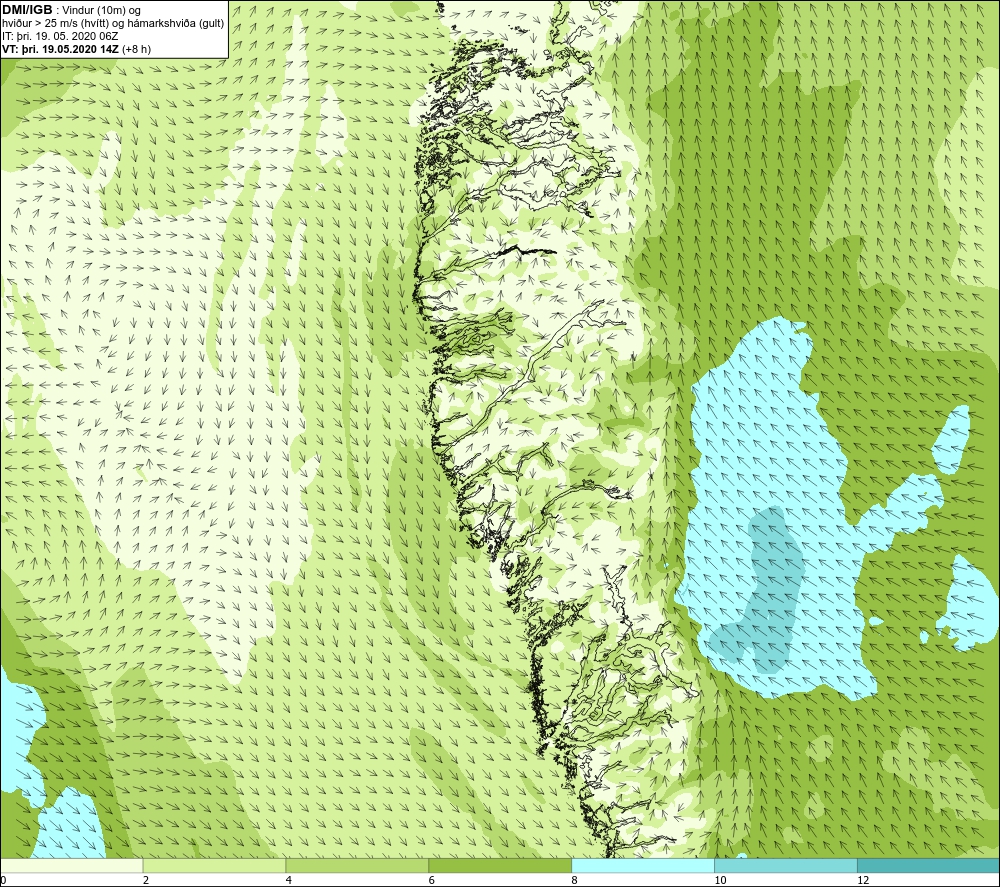The image size is (1000, 887).
Task: Select the medium green 4–6 m/s scale swatch
Action: [x=357, y=865]
